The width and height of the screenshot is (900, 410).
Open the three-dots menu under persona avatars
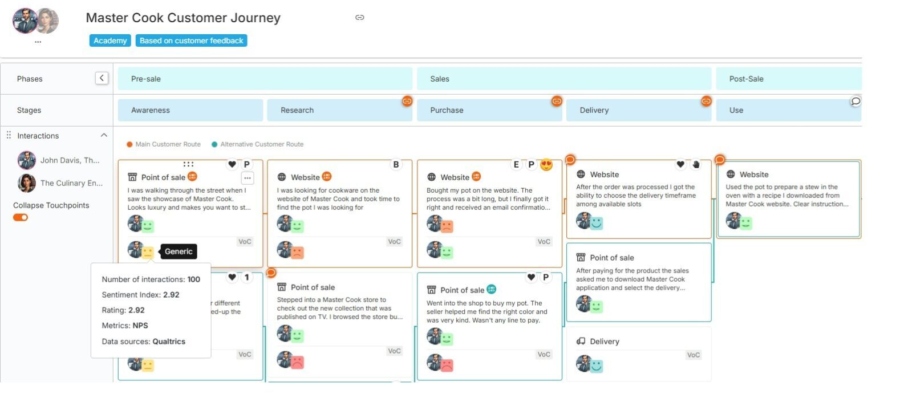click(38, 41)
